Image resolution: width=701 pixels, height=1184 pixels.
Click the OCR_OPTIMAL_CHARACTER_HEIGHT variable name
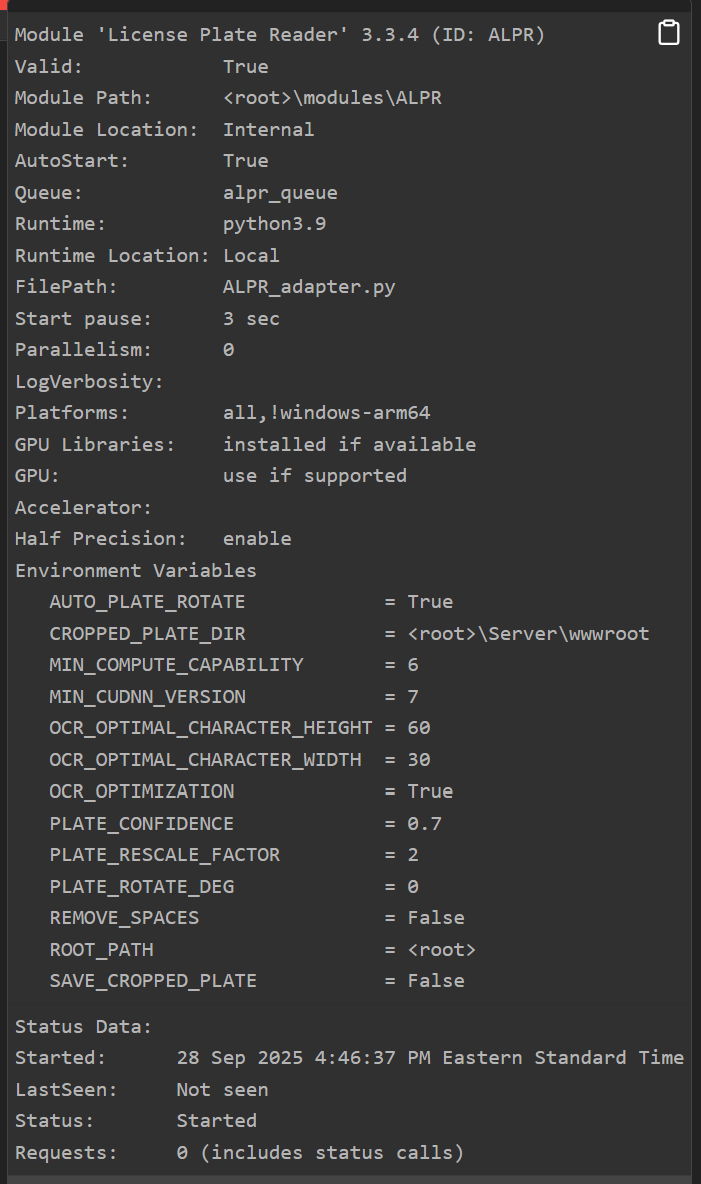pyautogui.click(x=210, y=728)
